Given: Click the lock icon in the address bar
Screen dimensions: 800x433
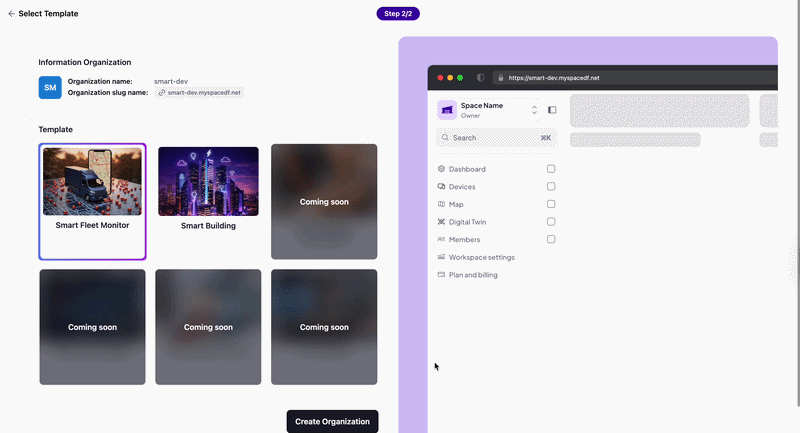Looking at the screenshot, I should coord(500,77).
